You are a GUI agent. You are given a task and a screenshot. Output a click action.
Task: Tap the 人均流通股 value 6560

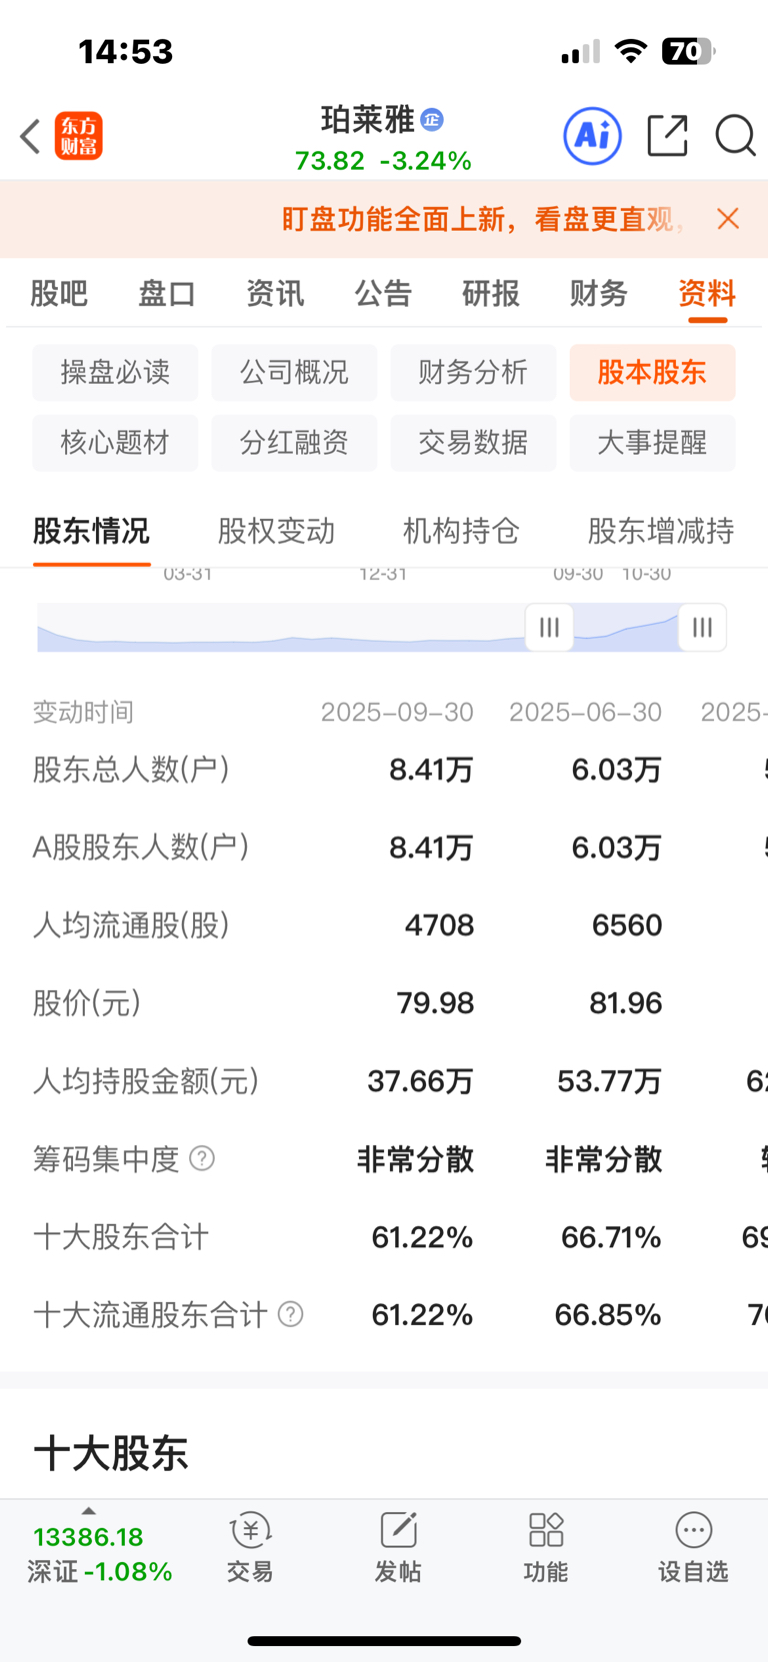click(627, 925)
